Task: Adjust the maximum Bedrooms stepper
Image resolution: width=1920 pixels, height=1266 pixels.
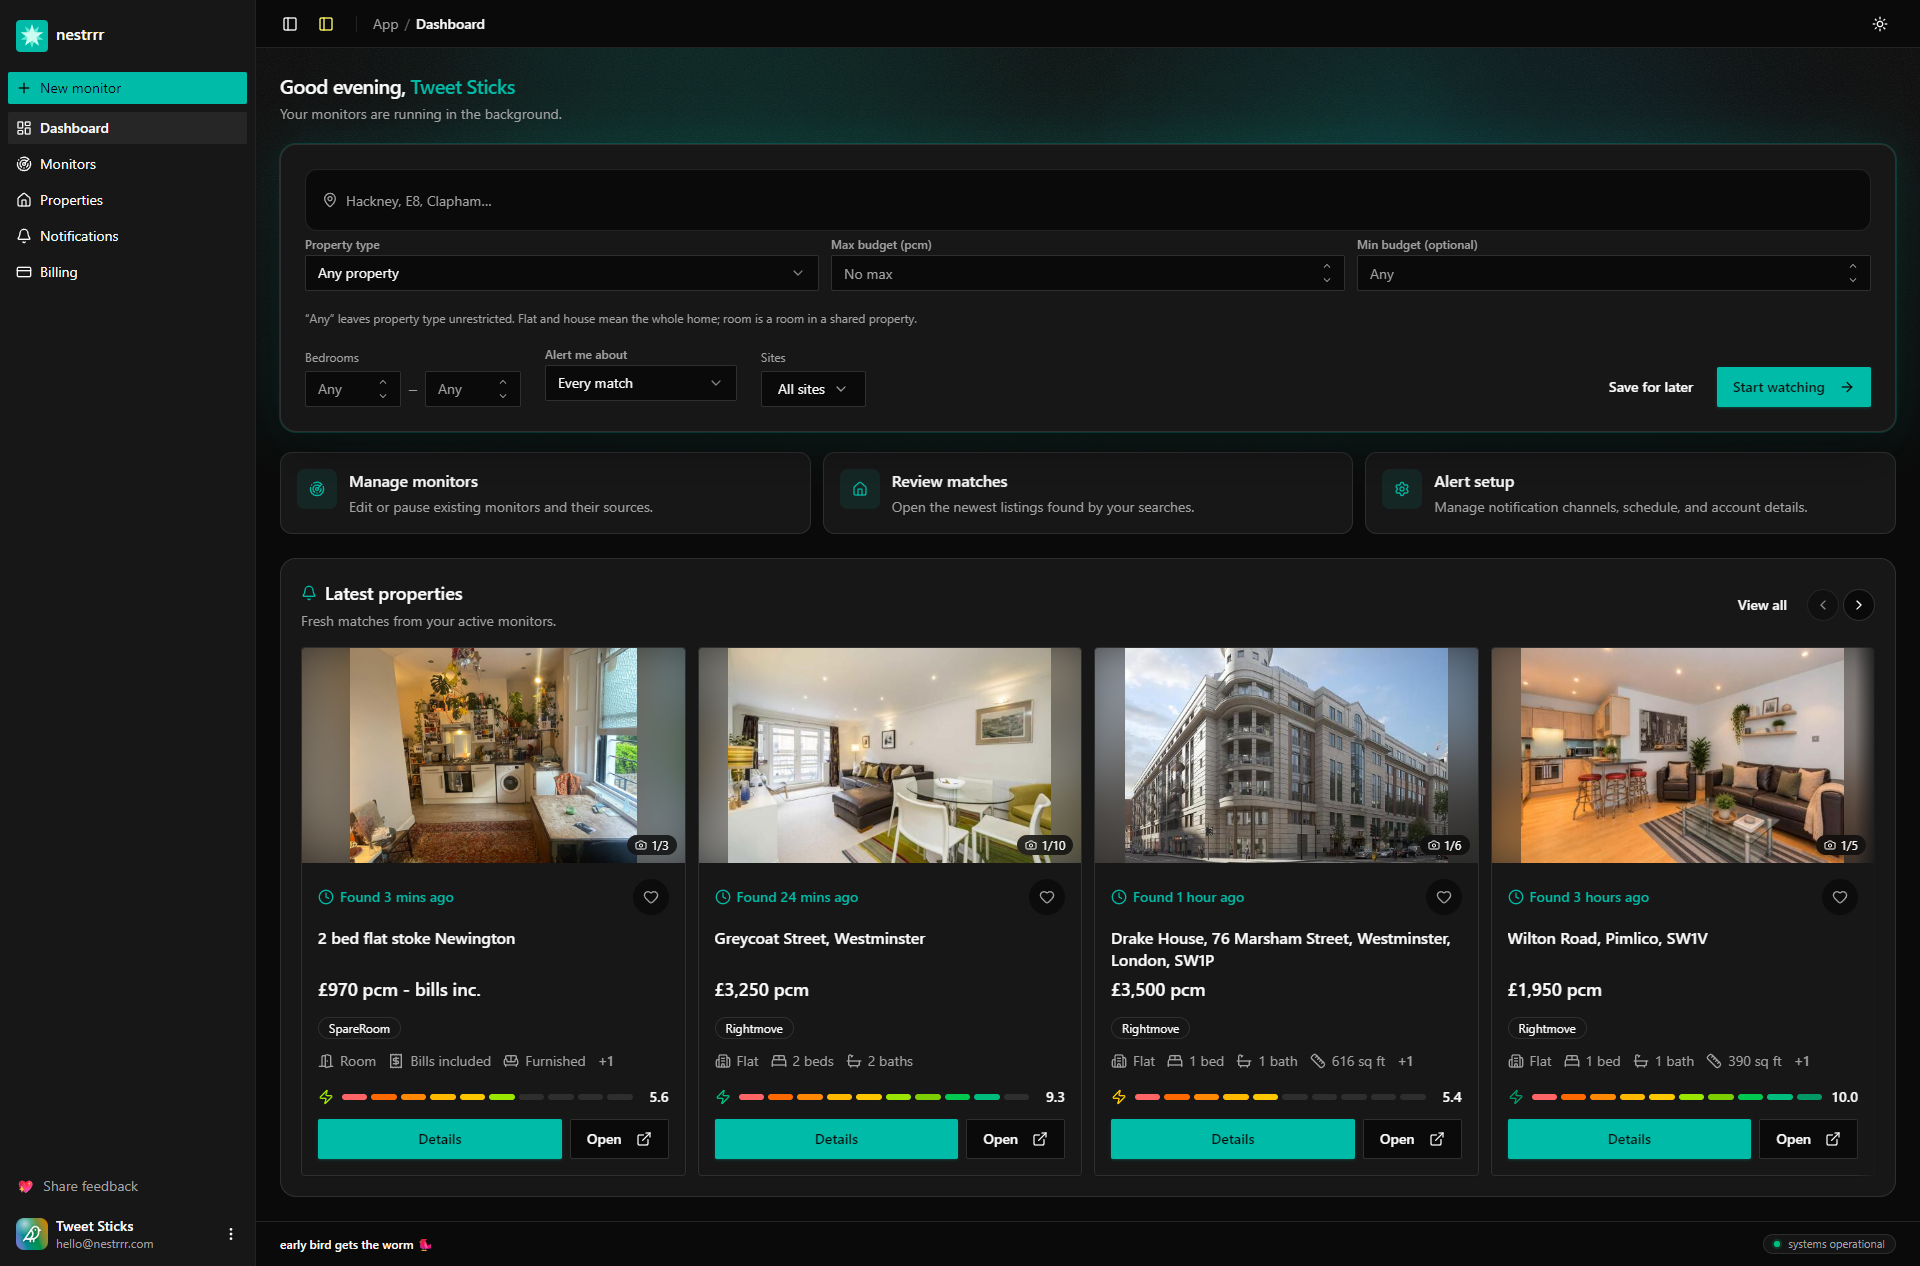Action: tap(503, 389)
